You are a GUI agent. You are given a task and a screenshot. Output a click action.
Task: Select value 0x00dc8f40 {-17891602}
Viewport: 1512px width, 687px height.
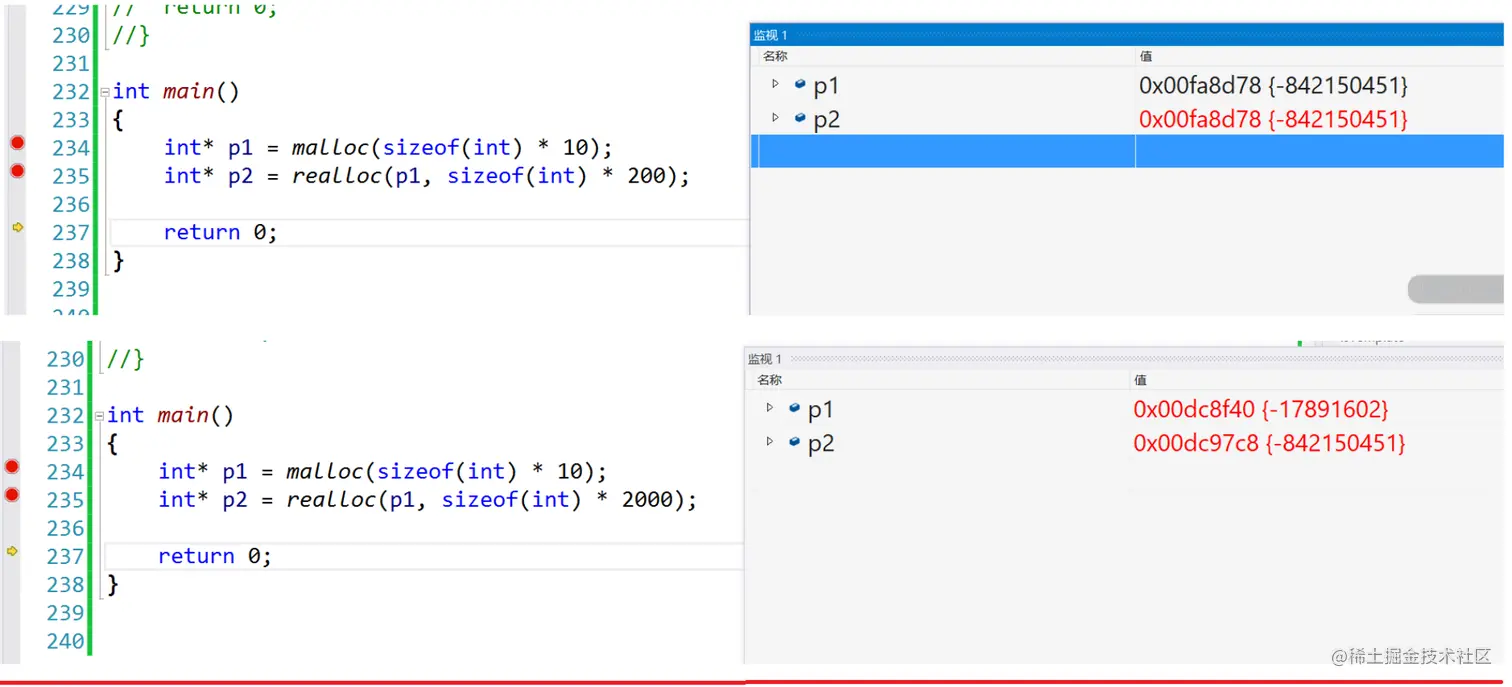click(x=1261, y=409)
